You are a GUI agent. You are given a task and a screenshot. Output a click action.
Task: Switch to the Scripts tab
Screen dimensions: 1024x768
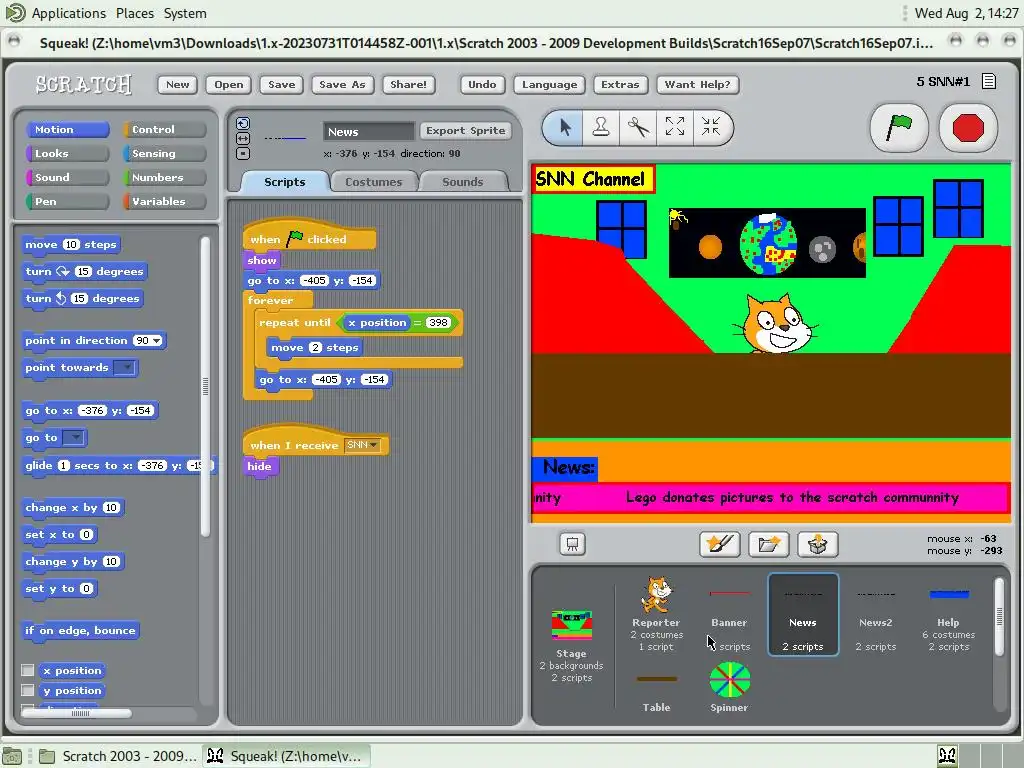pyautogui.click(x=285, y=182)
